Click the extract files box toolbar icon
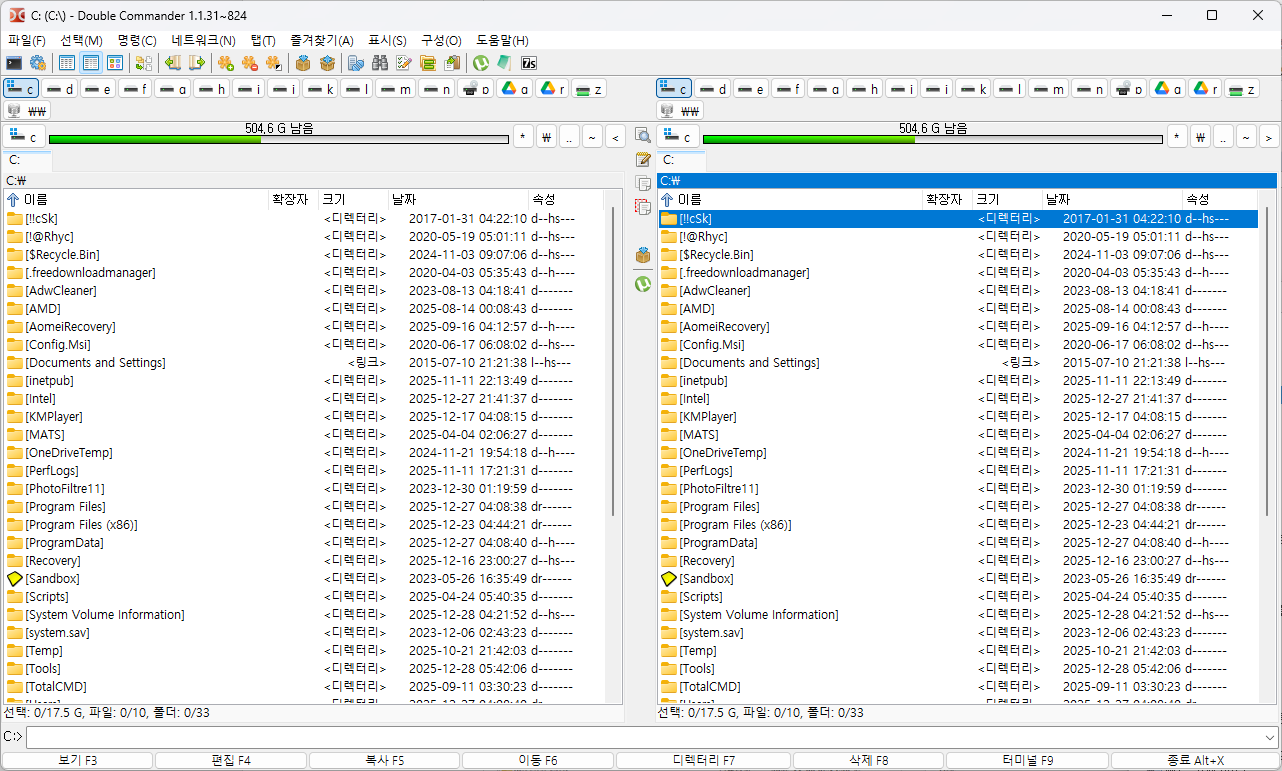Viewport: 1282px width, 771px height. (x=327, y=63)
